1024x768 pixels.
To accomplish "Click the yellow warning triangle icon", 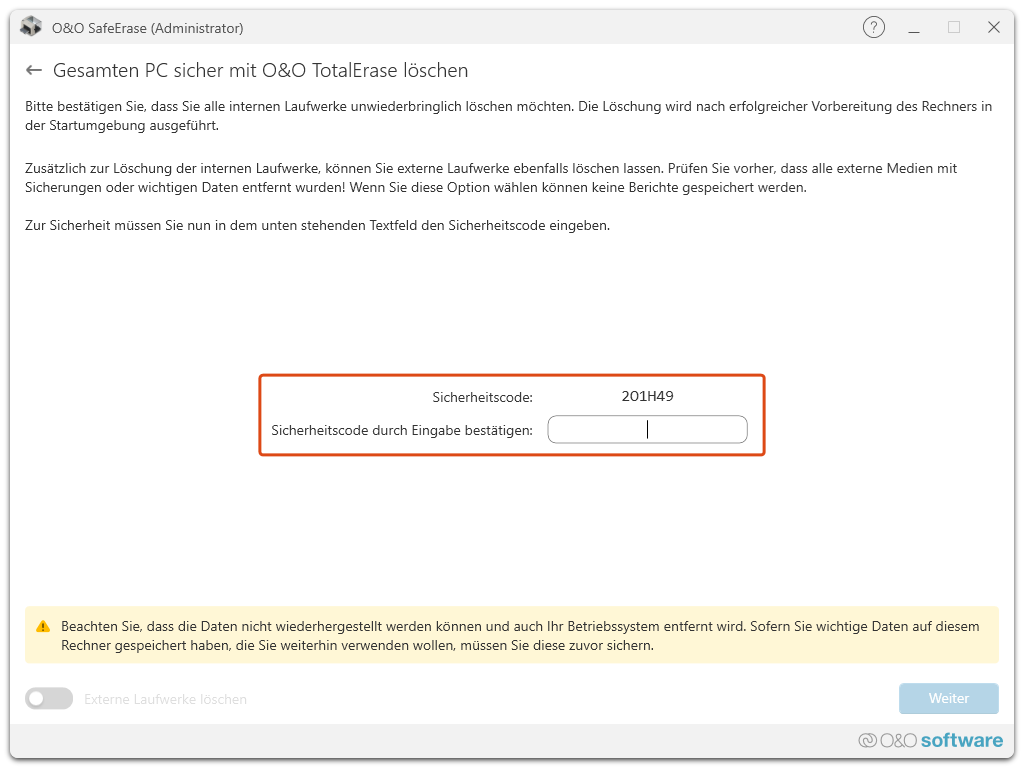I will click(43, 626).
